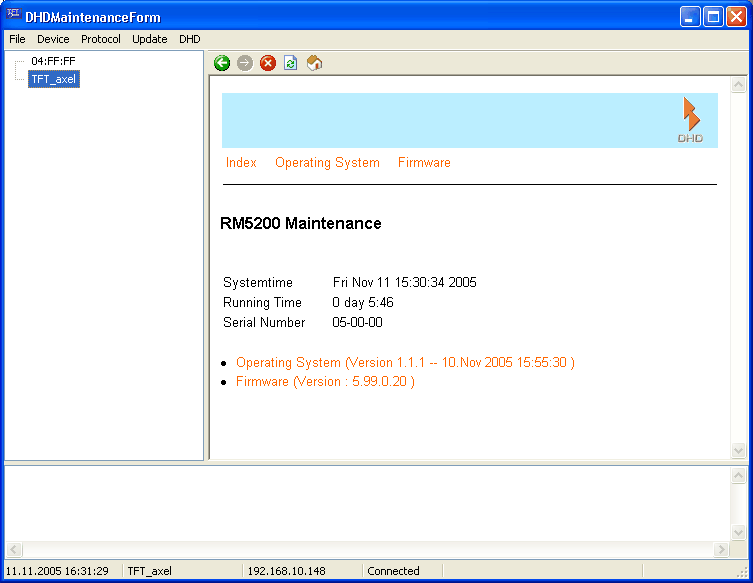753x583 pixels.
Task: Click the Systemtime label
Action: click(x=258, y=282)
